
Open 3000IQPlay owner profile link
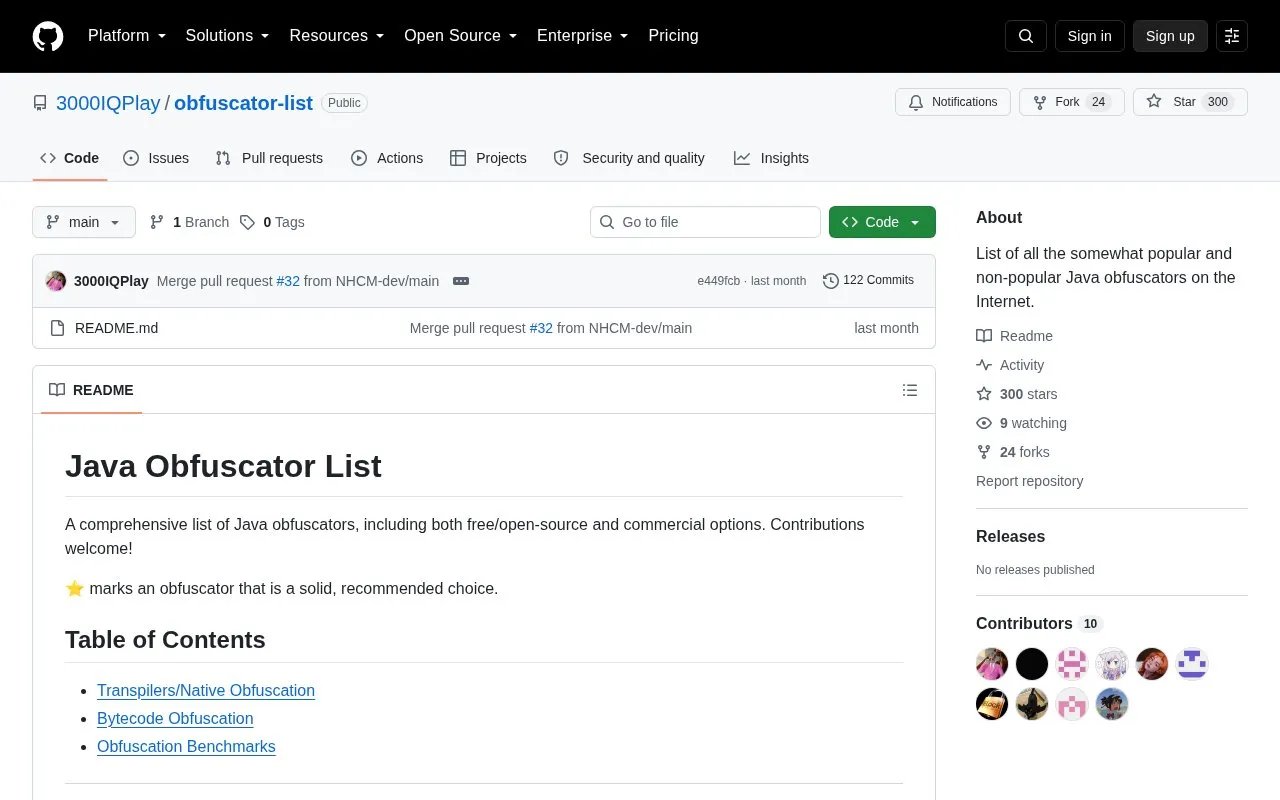[x=108, y=103]
